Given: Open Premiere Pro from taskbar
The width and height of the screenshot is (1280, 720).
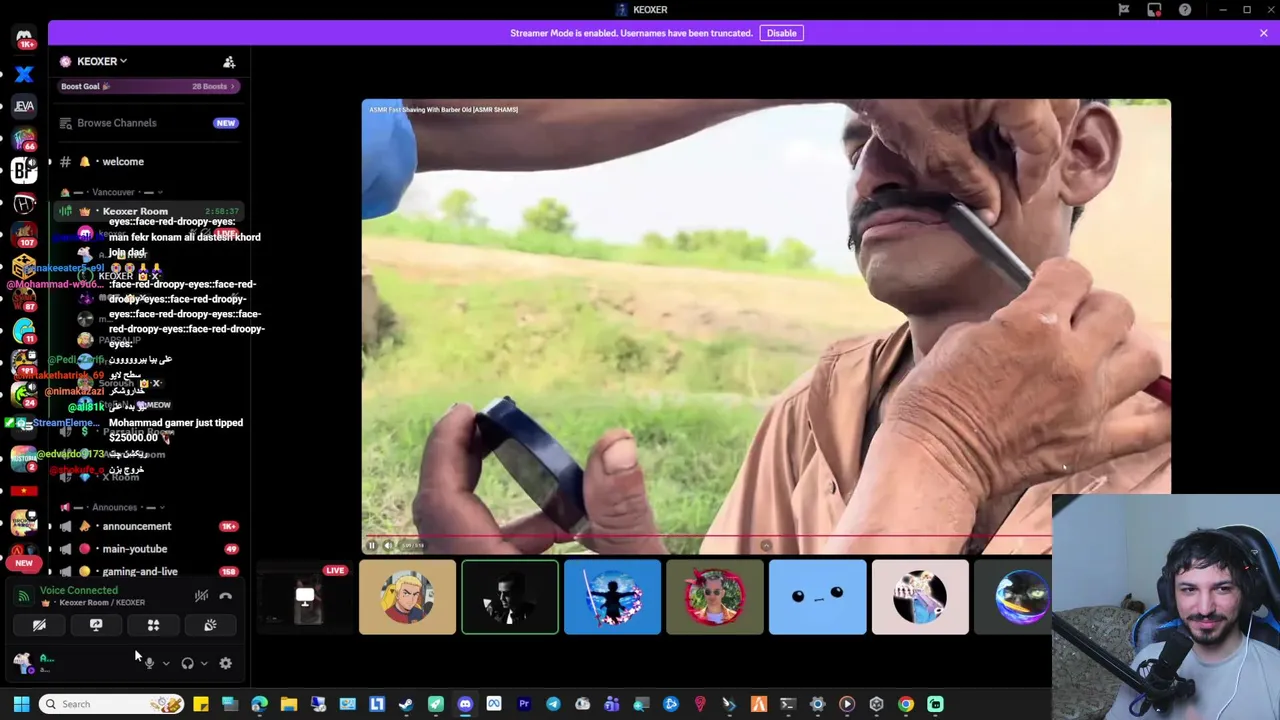Looking at the screenshot, I should point(523,704).
